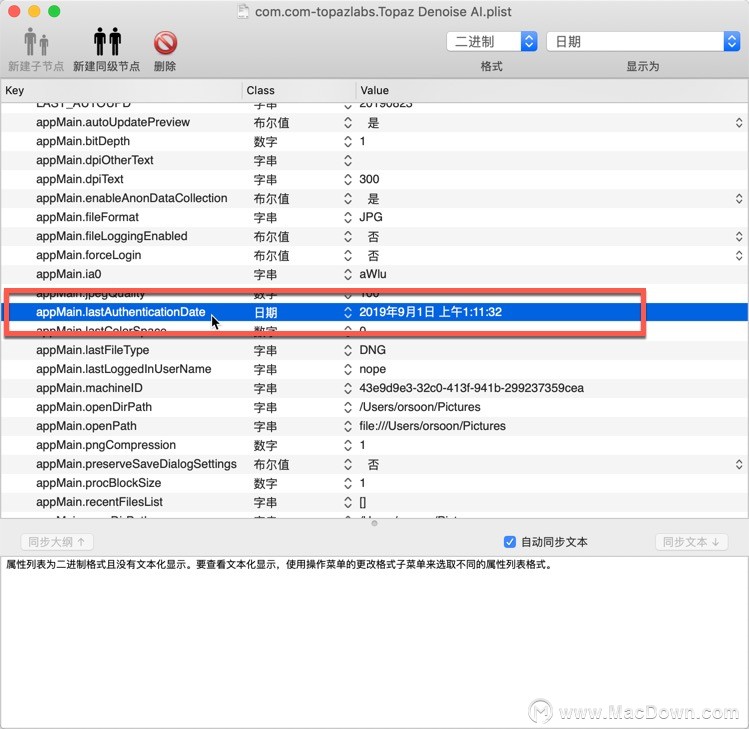Click the New Child node toolbar icon
Image resolution: width=749 pixels, height=729 pixels.
[36, 42]
